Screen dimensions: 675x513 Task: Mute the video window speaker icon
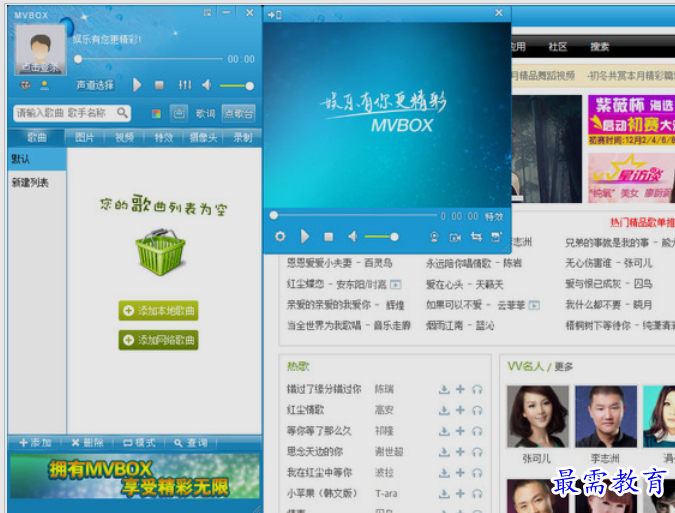(x=353, y=236)
